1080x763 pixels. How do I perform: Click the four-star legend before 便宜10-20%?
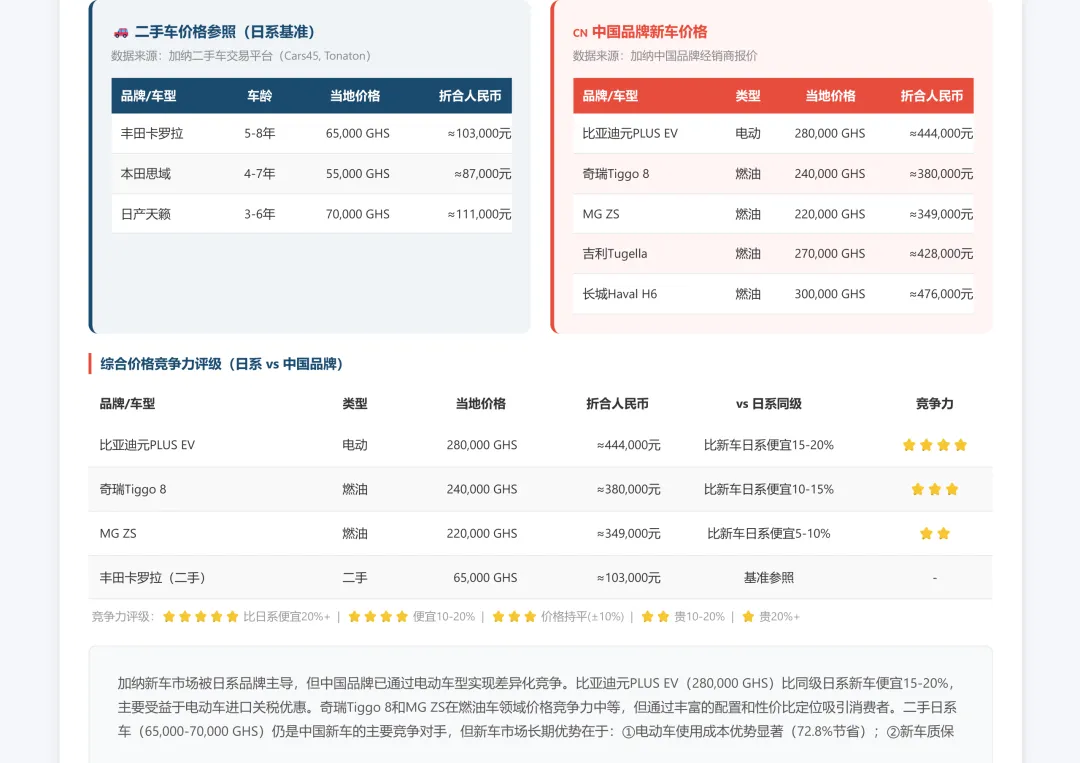(x=378, y=616)
